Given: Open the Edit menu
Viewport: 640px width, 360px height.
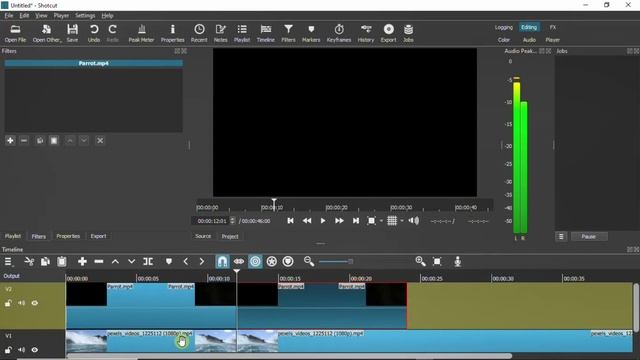Looking at the screenshot, I should [24, 16].
